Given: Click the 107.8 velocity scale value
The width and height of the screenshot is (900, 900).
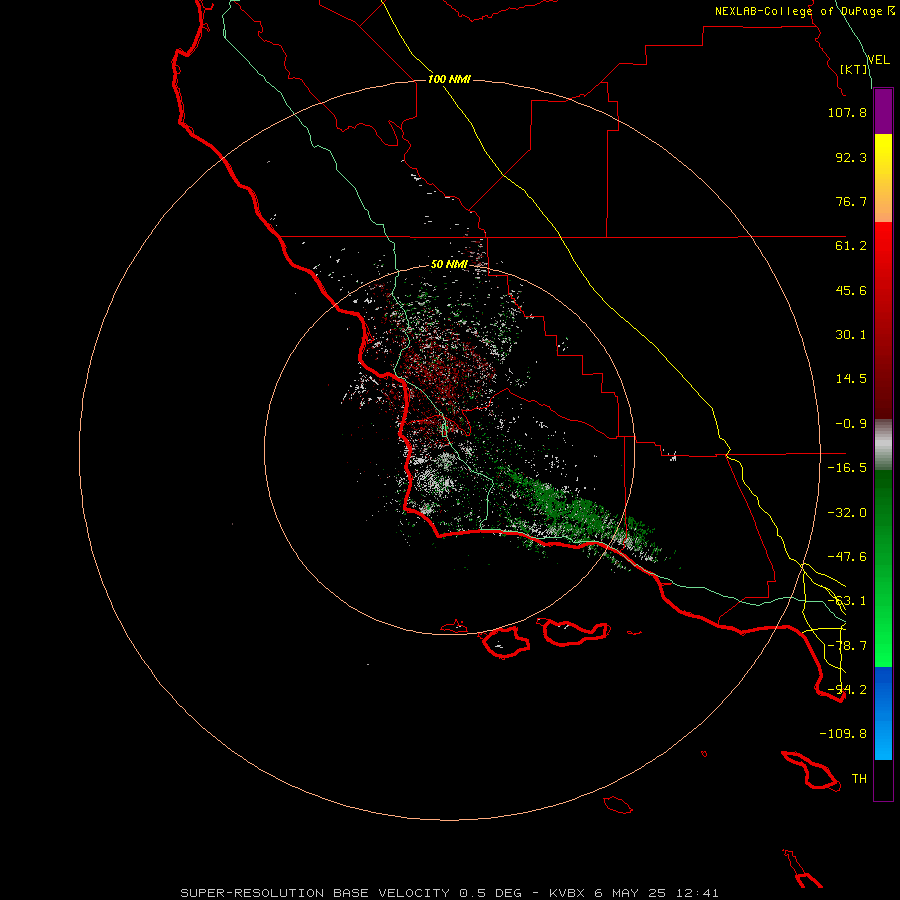Looking at the screenshot, I should click(x=847, y=112).
